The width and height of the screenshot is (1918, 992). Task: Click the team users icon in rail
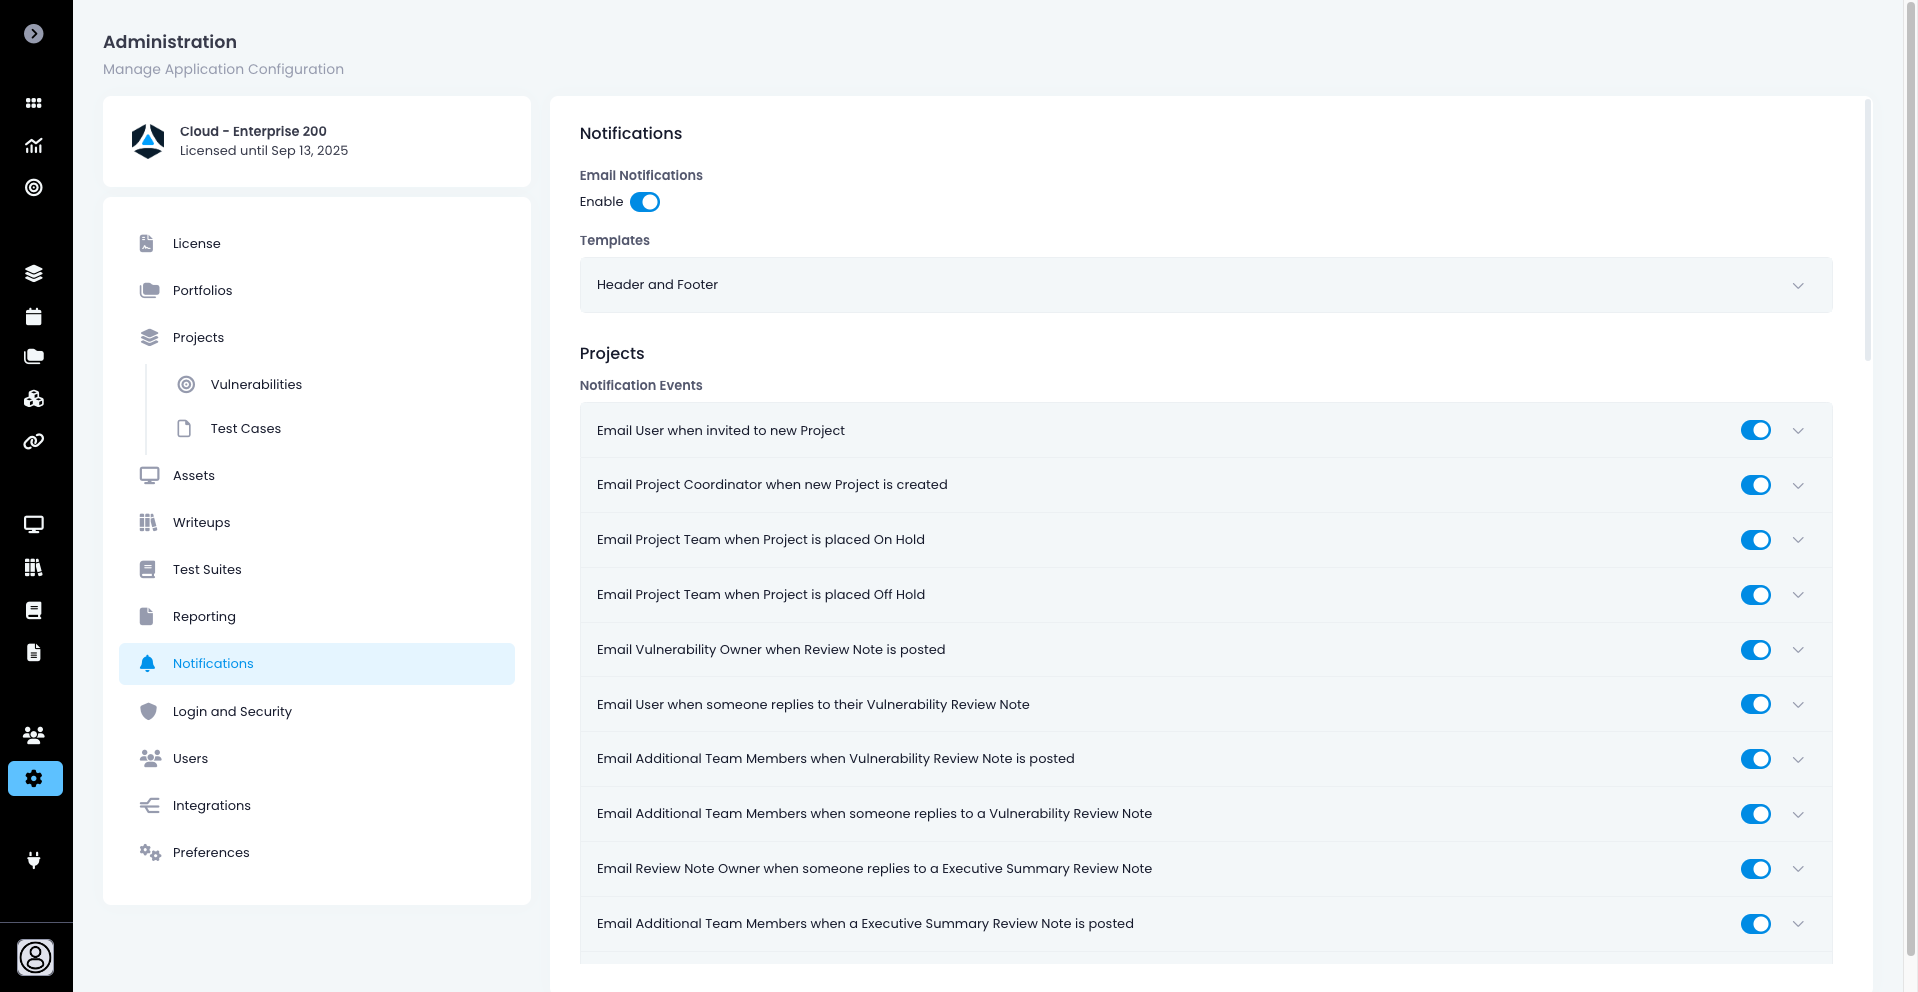point(34,735)
